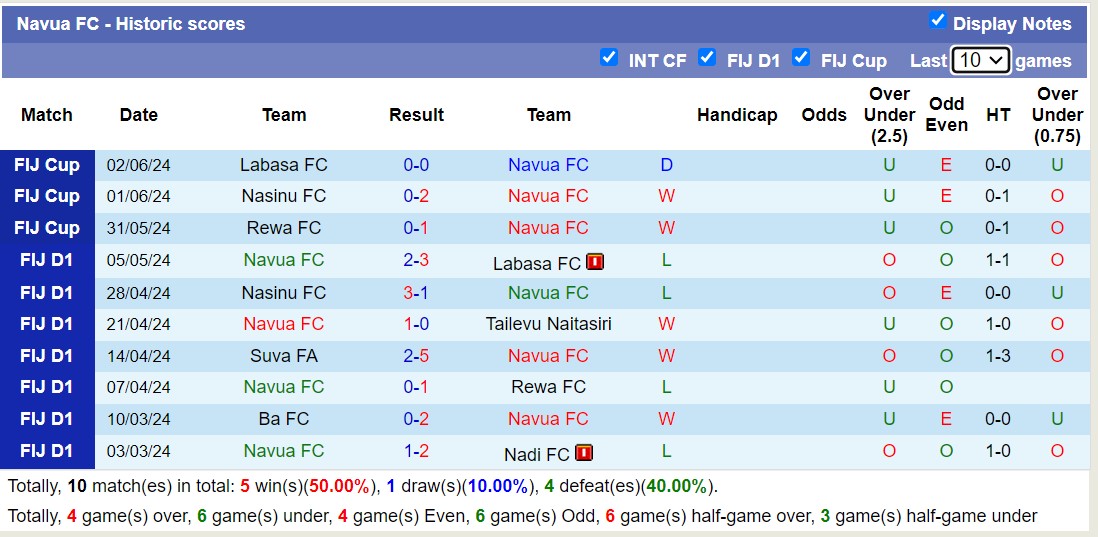This screenshot has width=1098, height=537.
Task: Open the 3-1 Nasinu FC match result
Action: click(x=416, y=293)
